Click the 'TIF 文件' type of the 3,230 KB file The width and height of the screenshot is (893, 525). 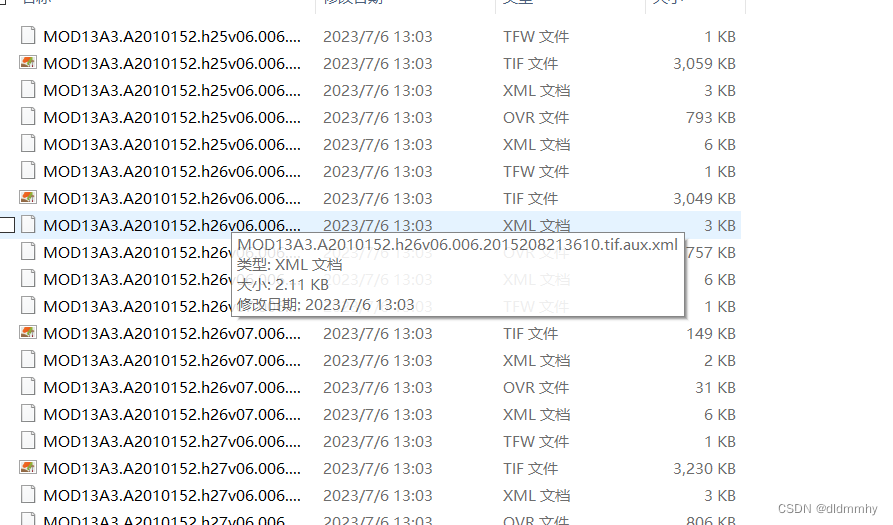530,469
